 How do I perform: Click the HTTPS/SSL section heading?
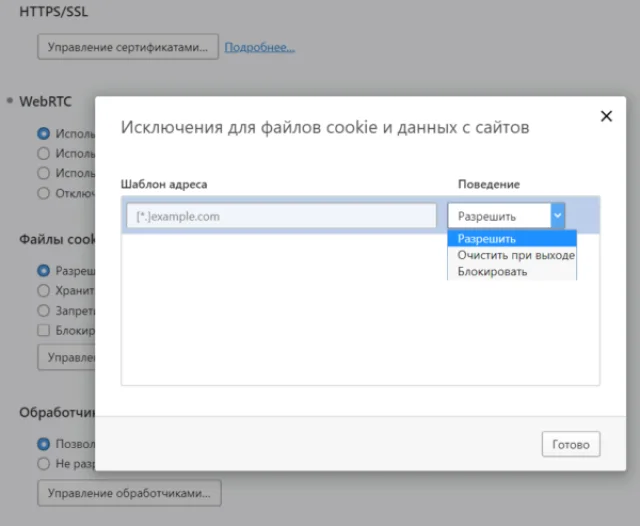pos(53,11)
